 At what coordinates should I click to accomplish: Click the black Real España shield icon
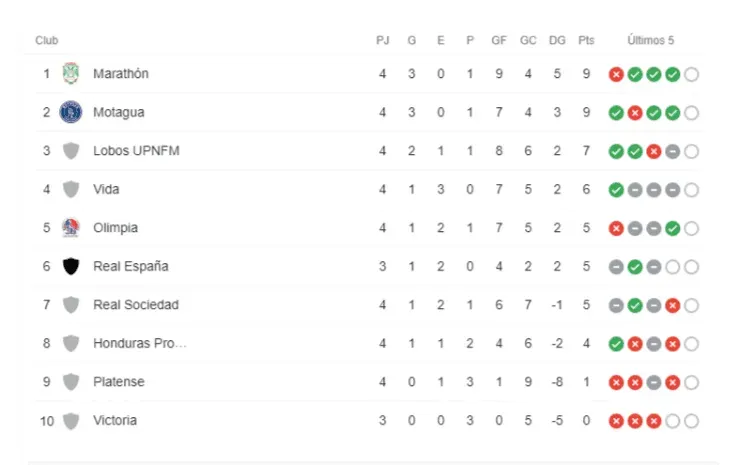click(x=70, y=266)
